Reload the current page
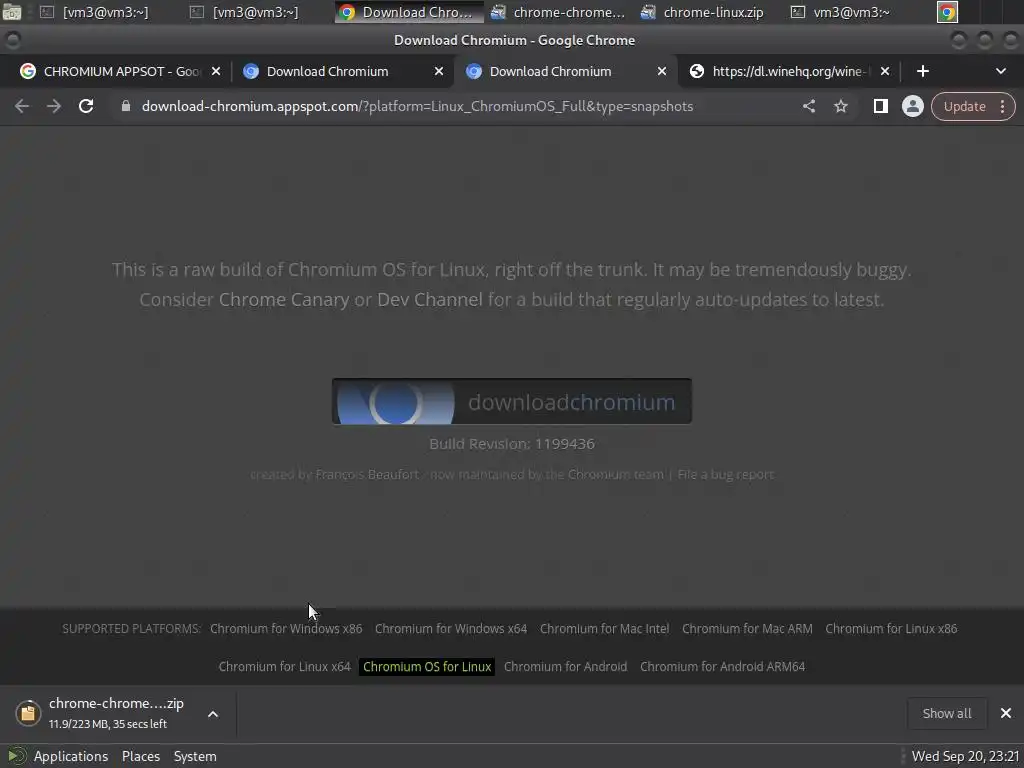 [86, 106]
